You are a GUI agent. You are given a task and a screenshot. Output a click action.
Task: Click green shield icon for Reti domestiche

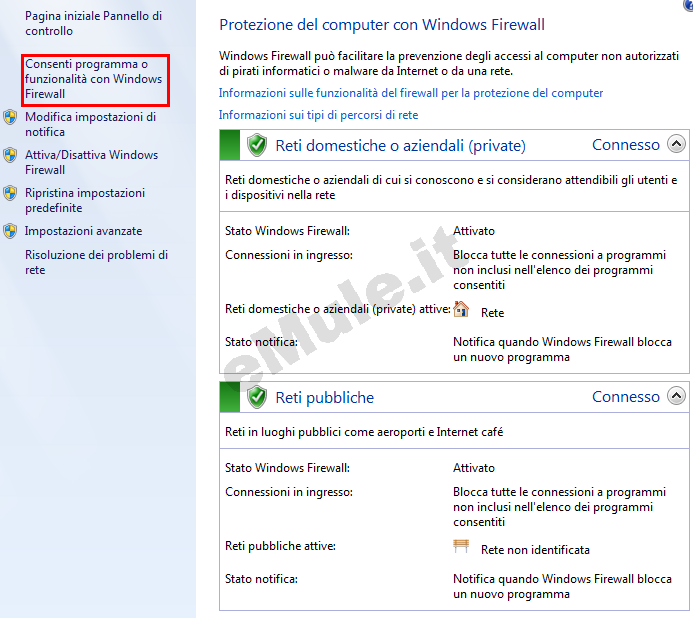point(257,145)
